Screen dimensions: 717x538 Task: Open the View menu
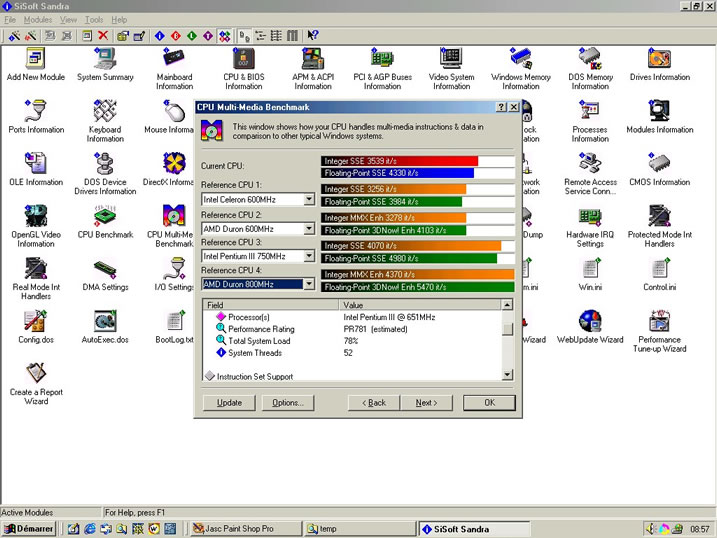click(x=68, y=20)
